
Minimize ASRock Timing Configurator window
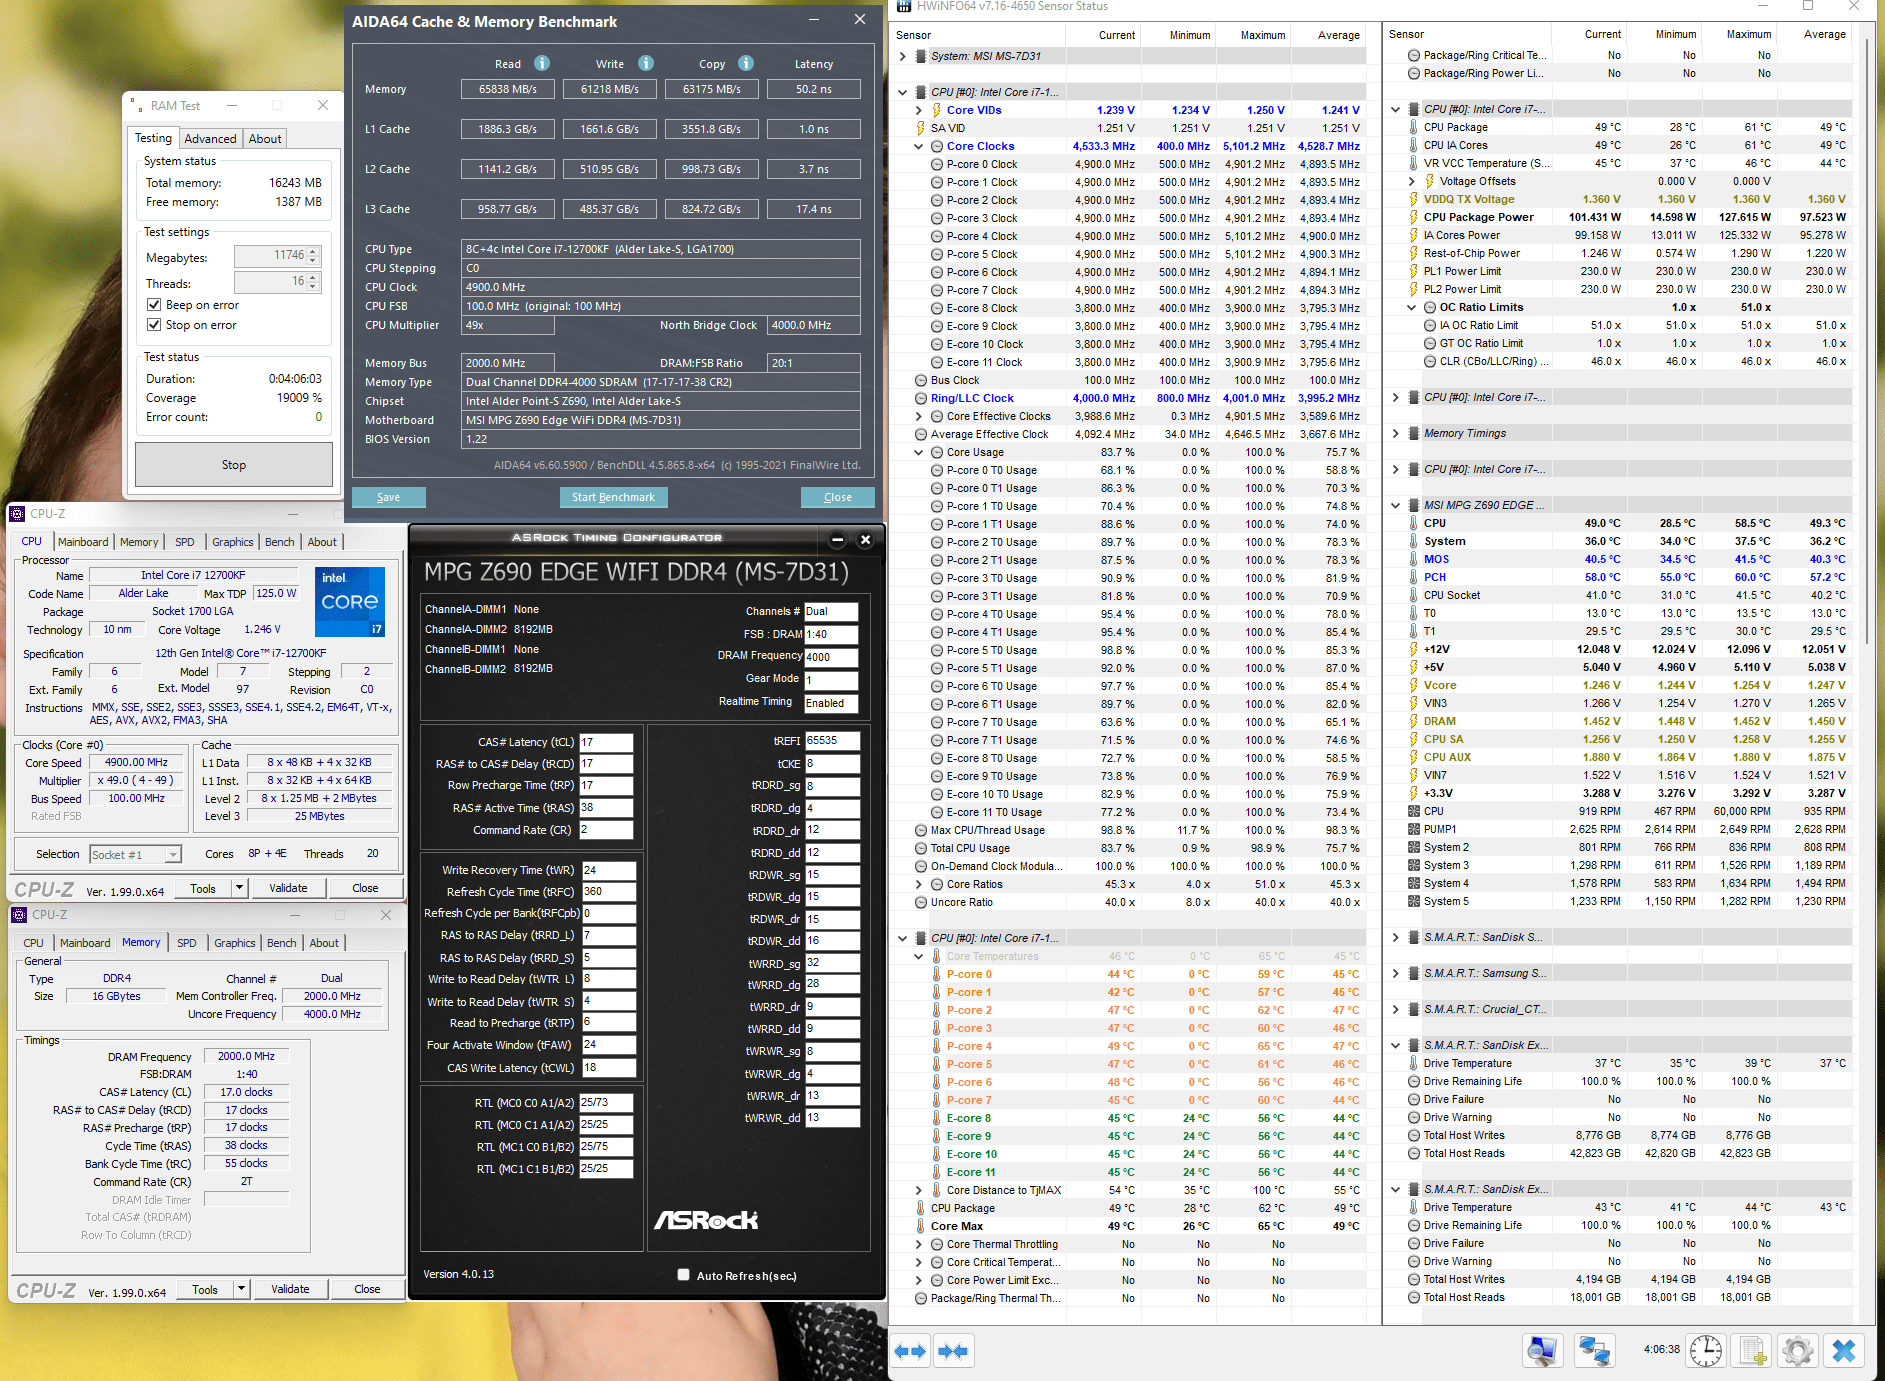pyautogui.click(x=838, y=540)
